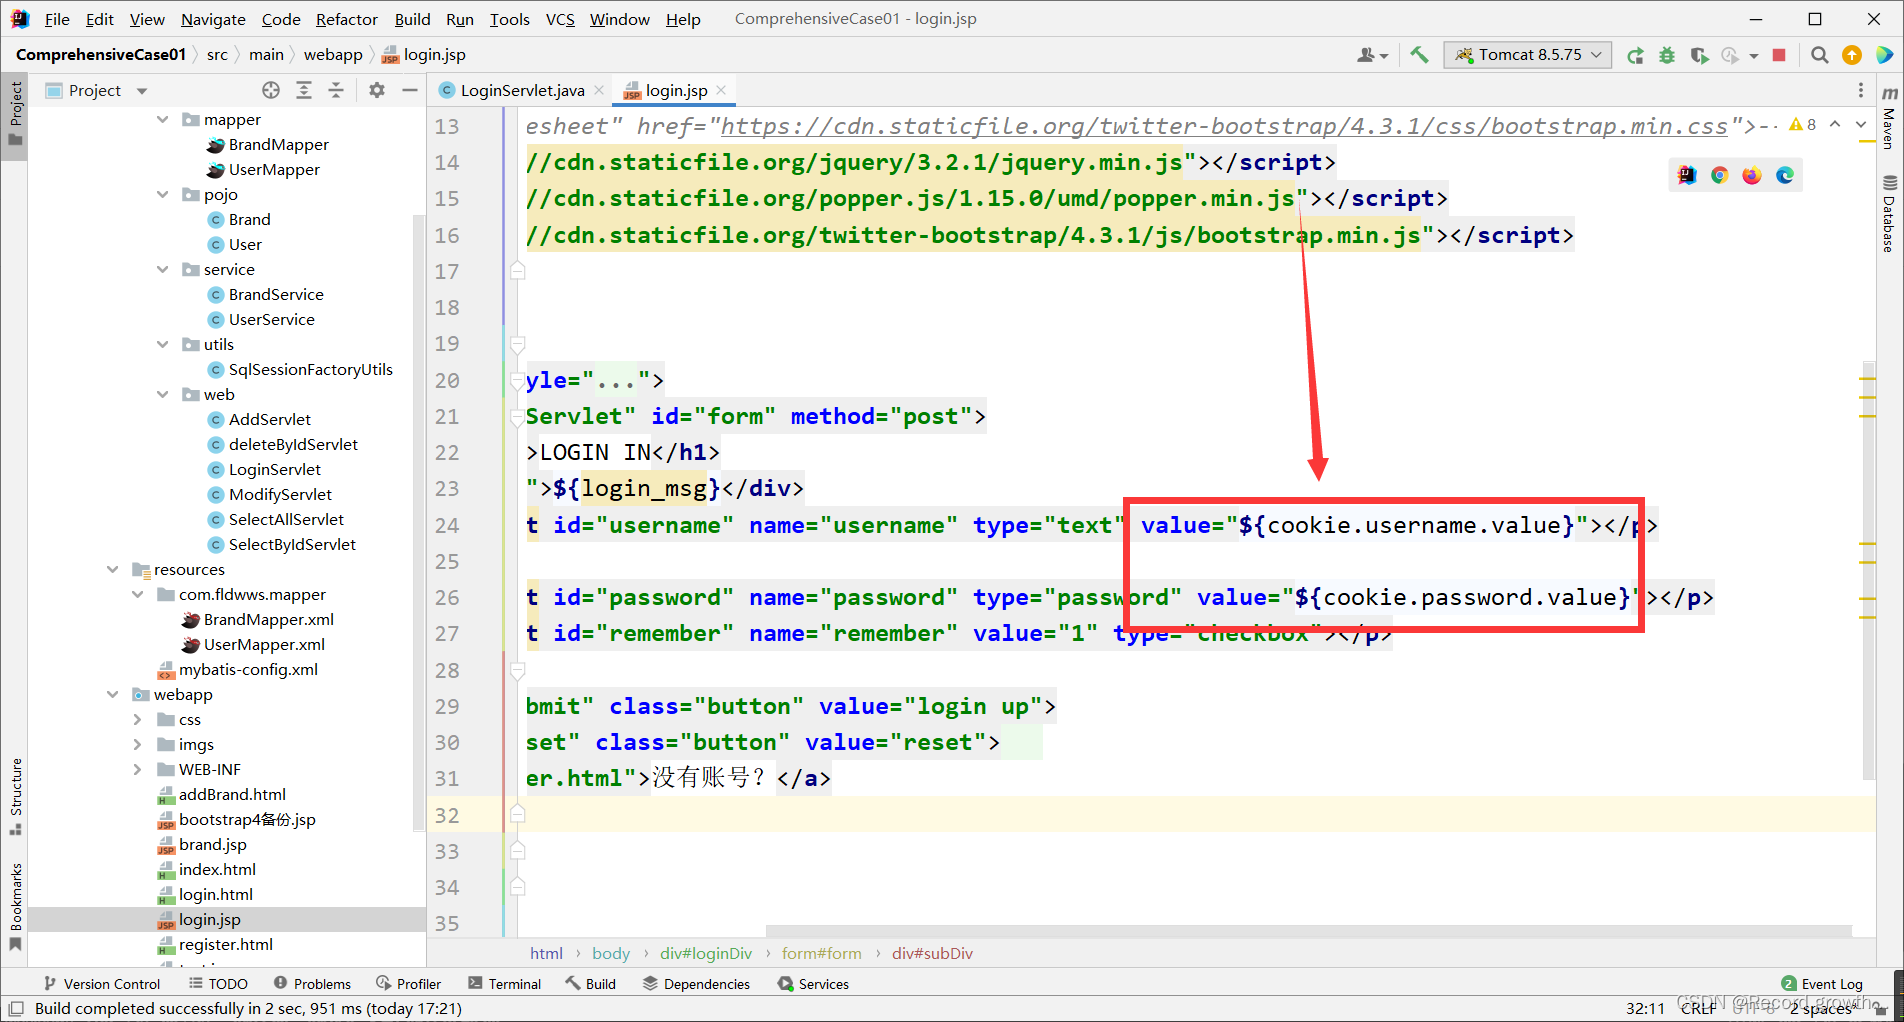1904x1022 pixels.
Task: Open the File menu
Action: (x=57, y=19)
